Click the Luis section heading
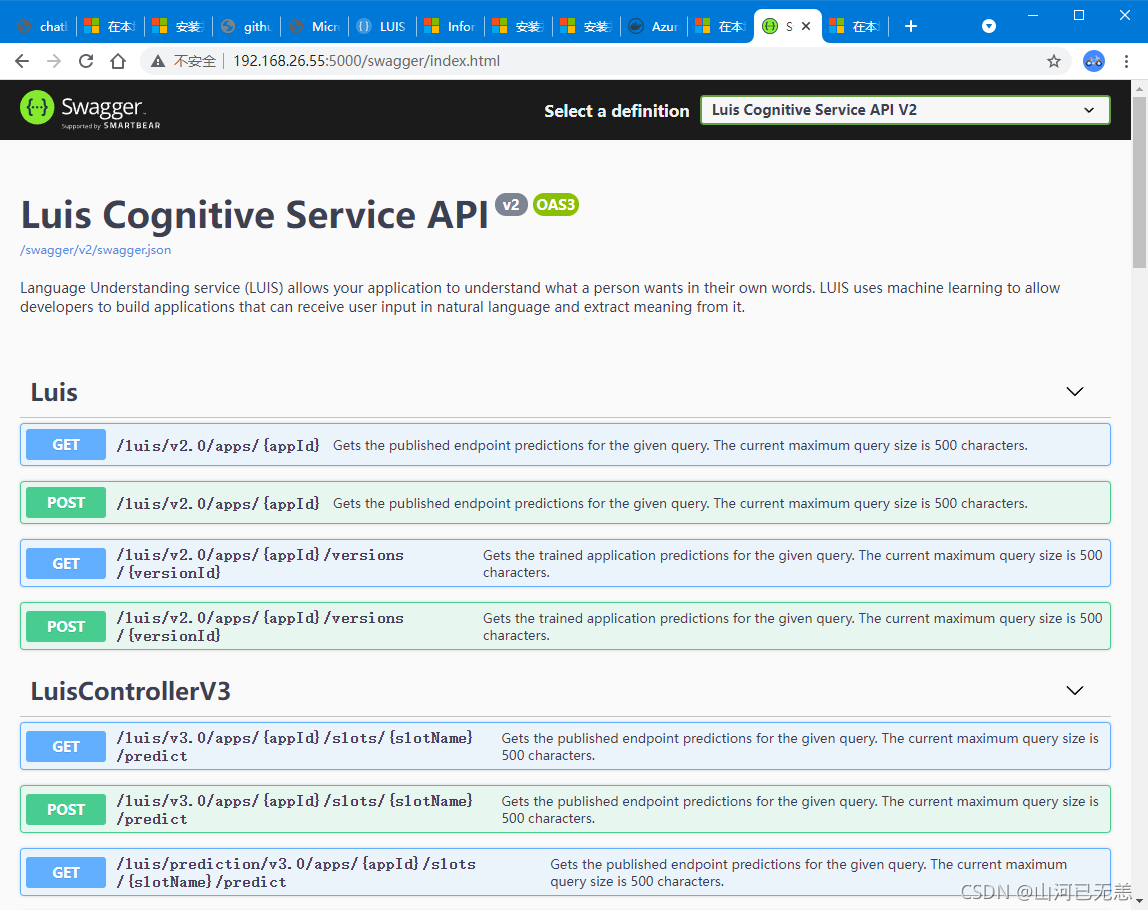Image resolution: width=1148 pixels, height=910 pixels. pos(53,392)
